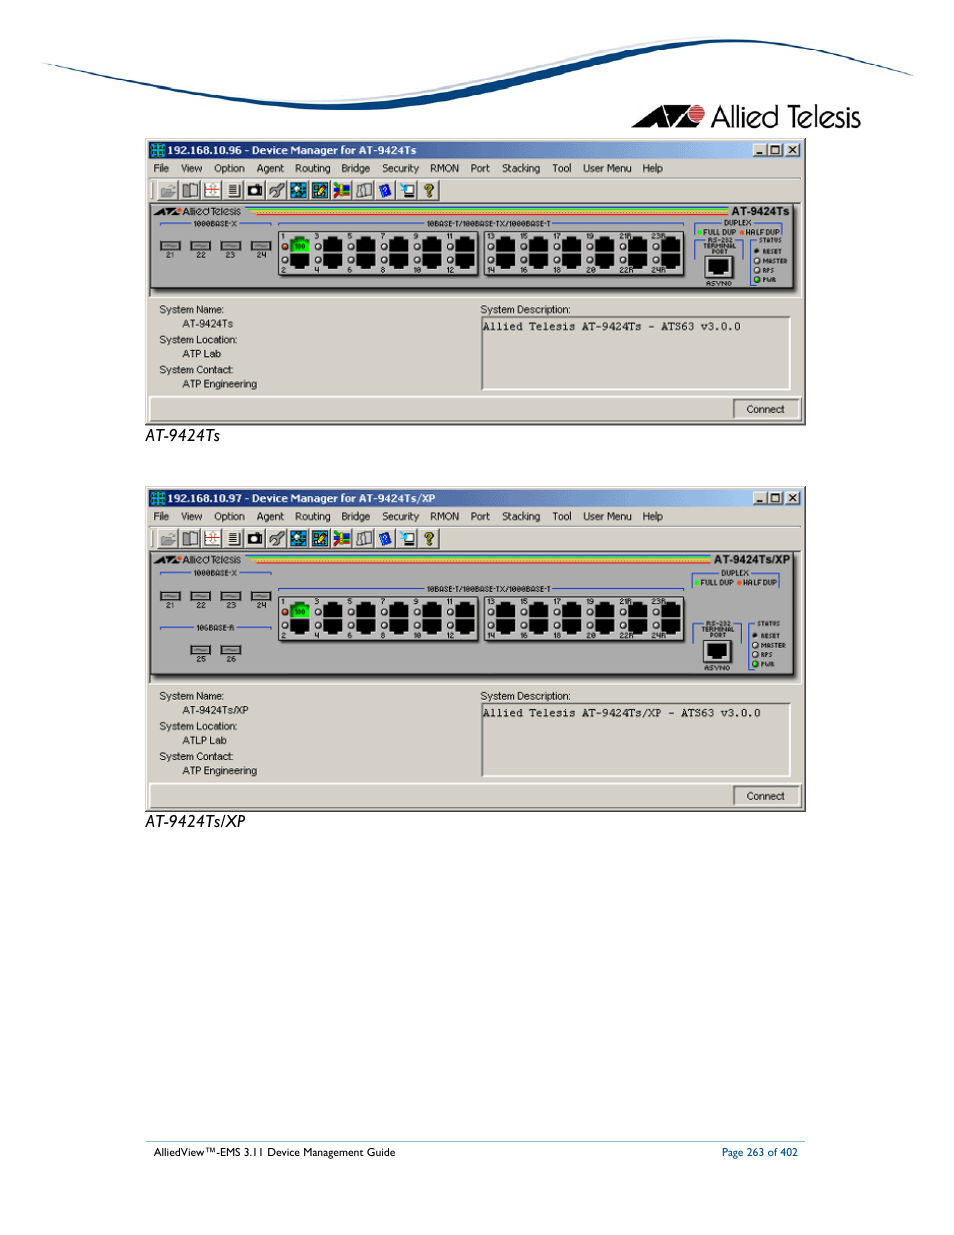Select green port 1 on the AT-9424Ts/XP switch (192.168.10.97)

(299, 609)
